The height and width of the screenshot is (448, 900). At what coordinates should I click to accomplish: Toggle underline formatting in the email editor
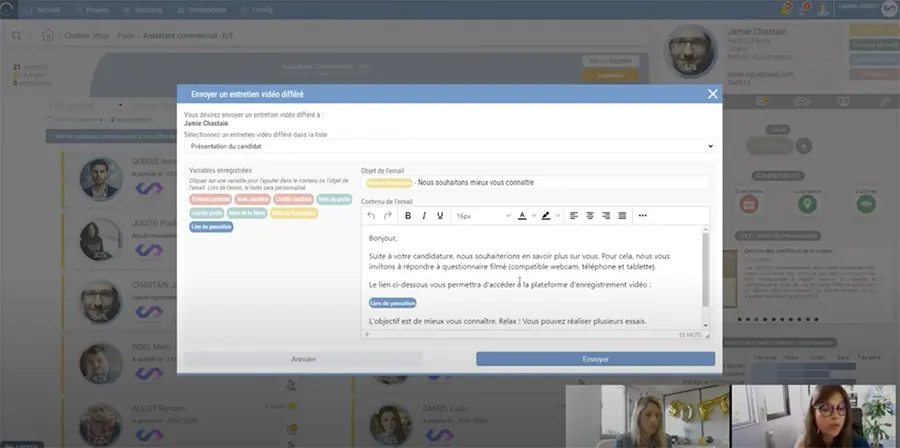[440, 216]
